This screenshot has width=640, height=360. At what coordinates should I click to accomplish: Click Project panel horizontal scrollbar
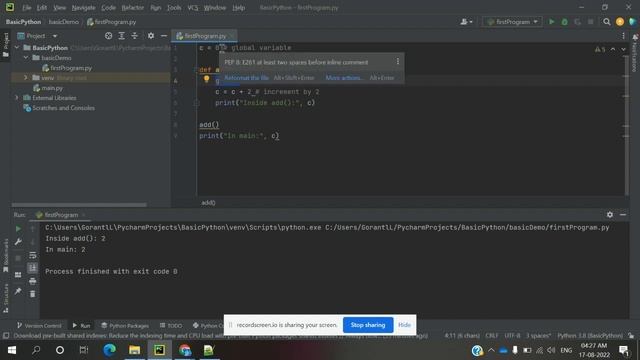[x=79, y=205]
